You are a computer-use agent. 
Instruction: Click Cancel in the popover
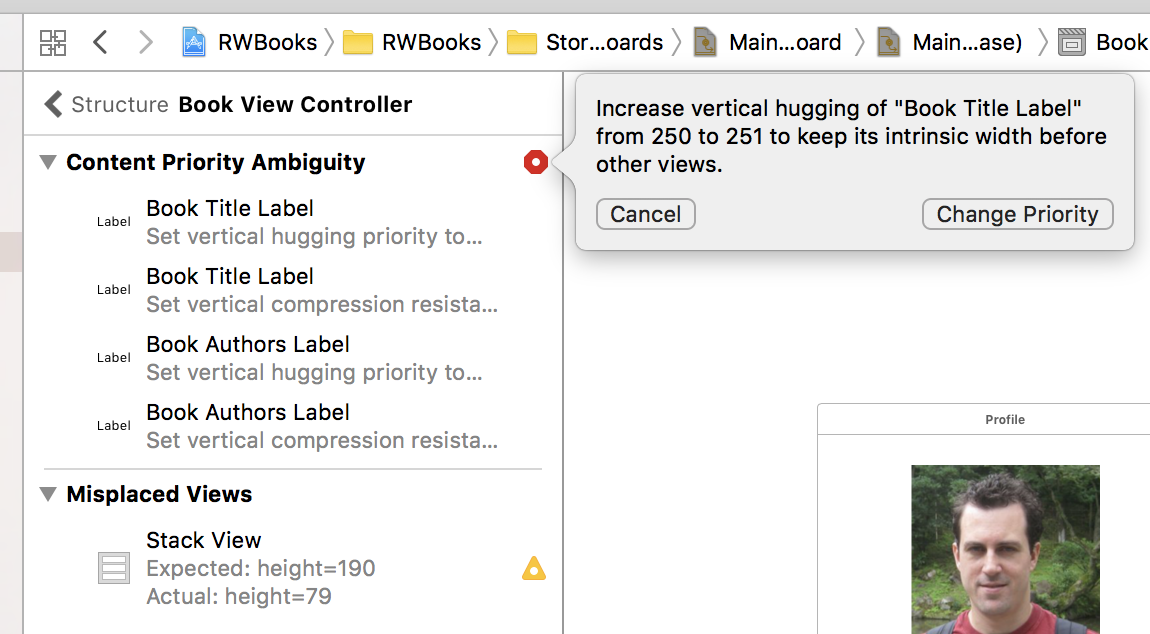pyautogui.click(x=645, y=214)
